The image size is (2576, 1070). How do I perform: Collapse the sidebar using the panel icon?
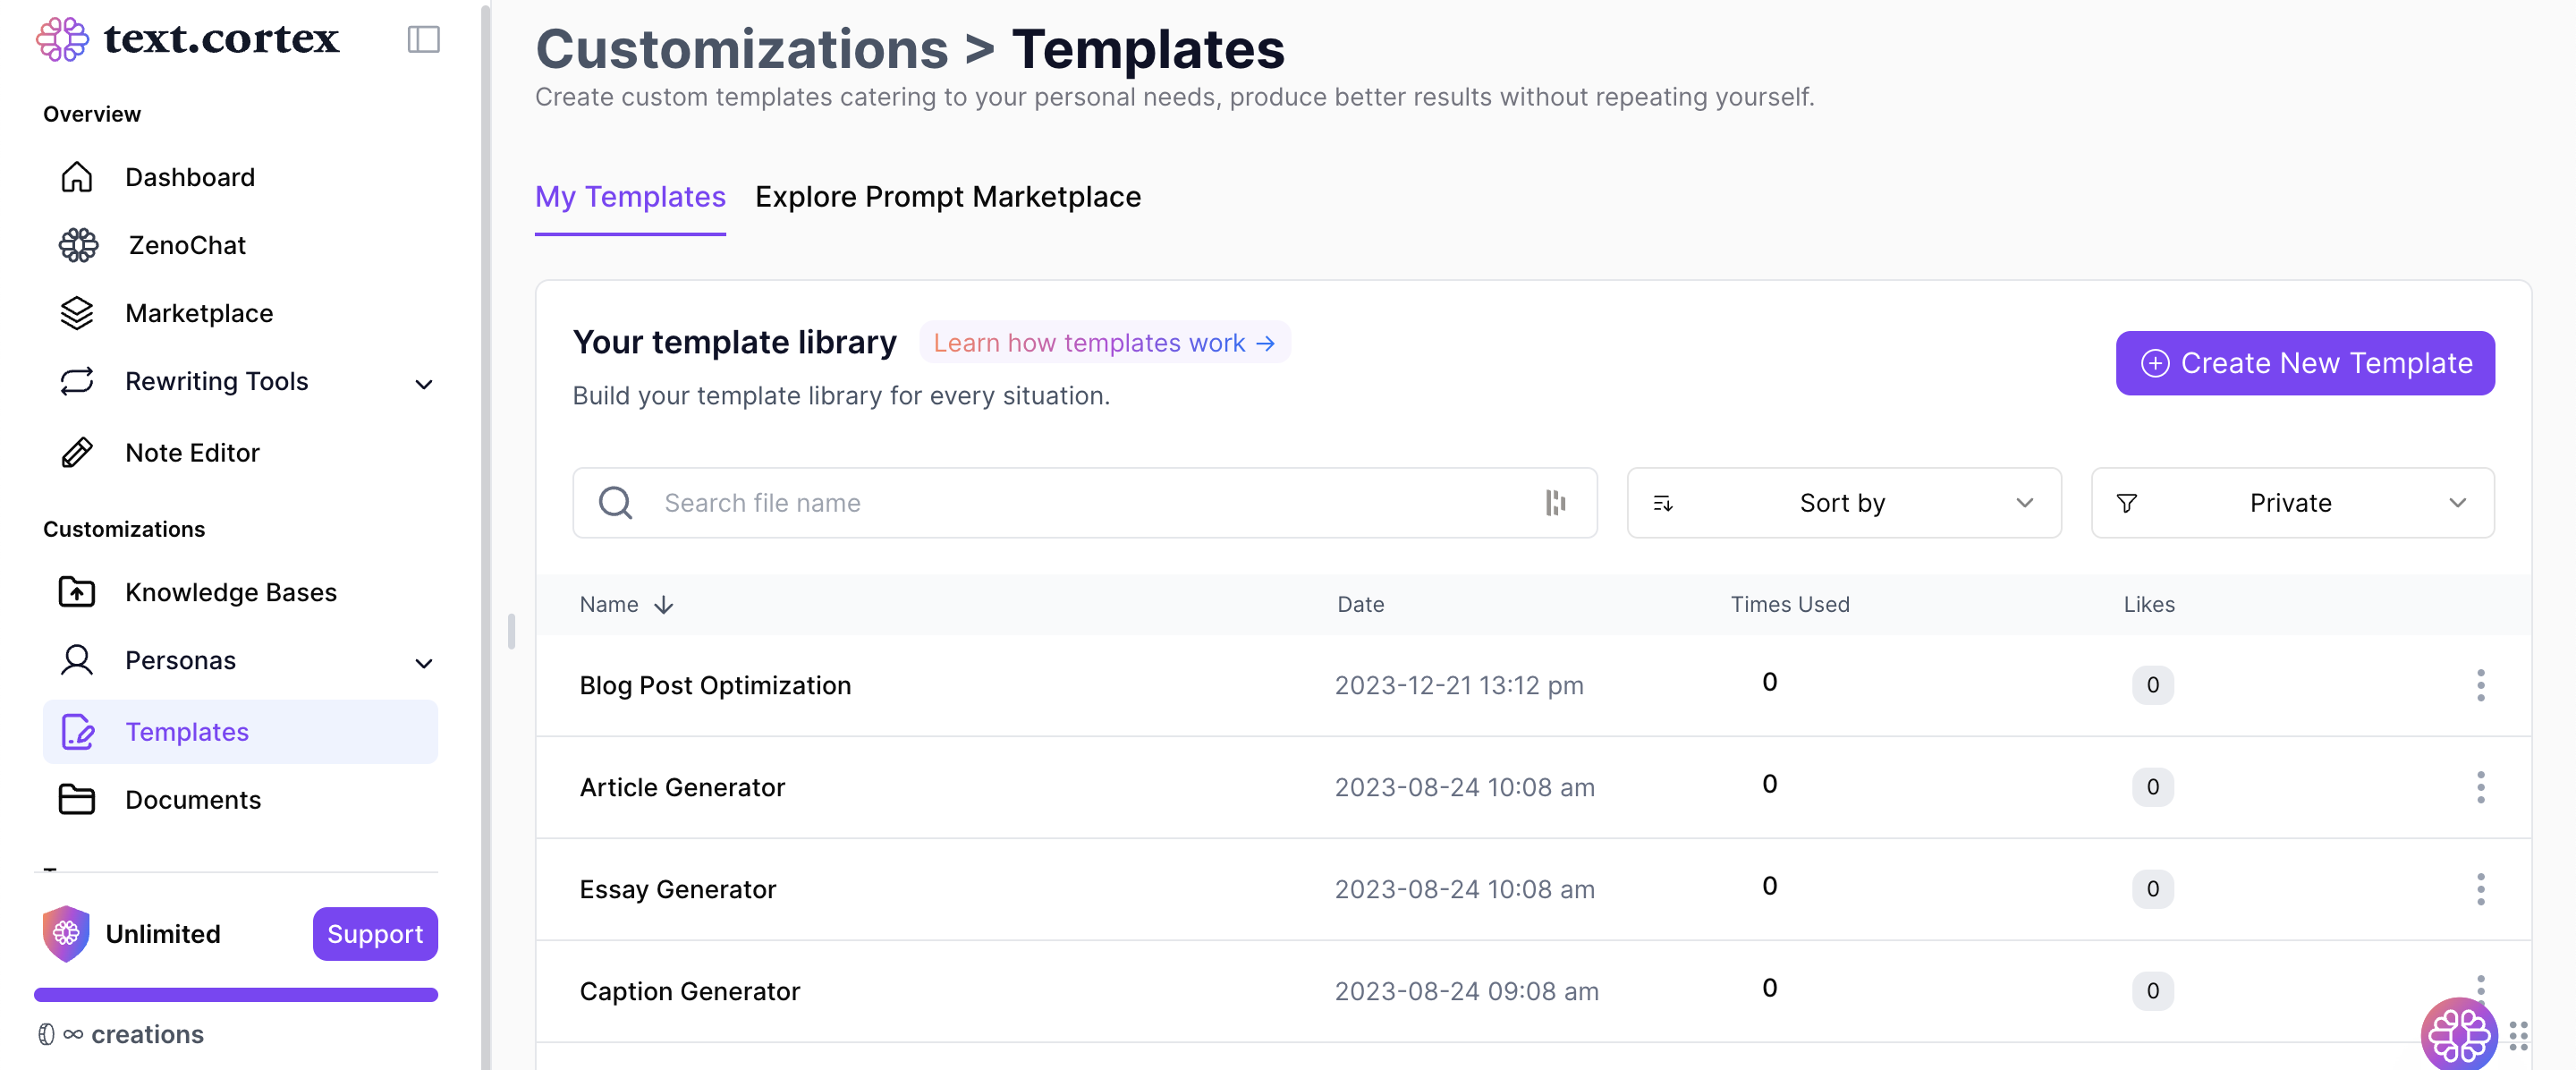click(423, 39)
